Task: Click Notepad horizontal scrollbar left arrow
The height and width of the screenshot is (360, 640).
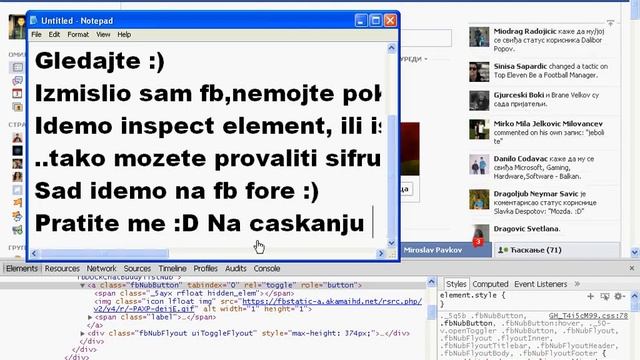Action: 34,254
